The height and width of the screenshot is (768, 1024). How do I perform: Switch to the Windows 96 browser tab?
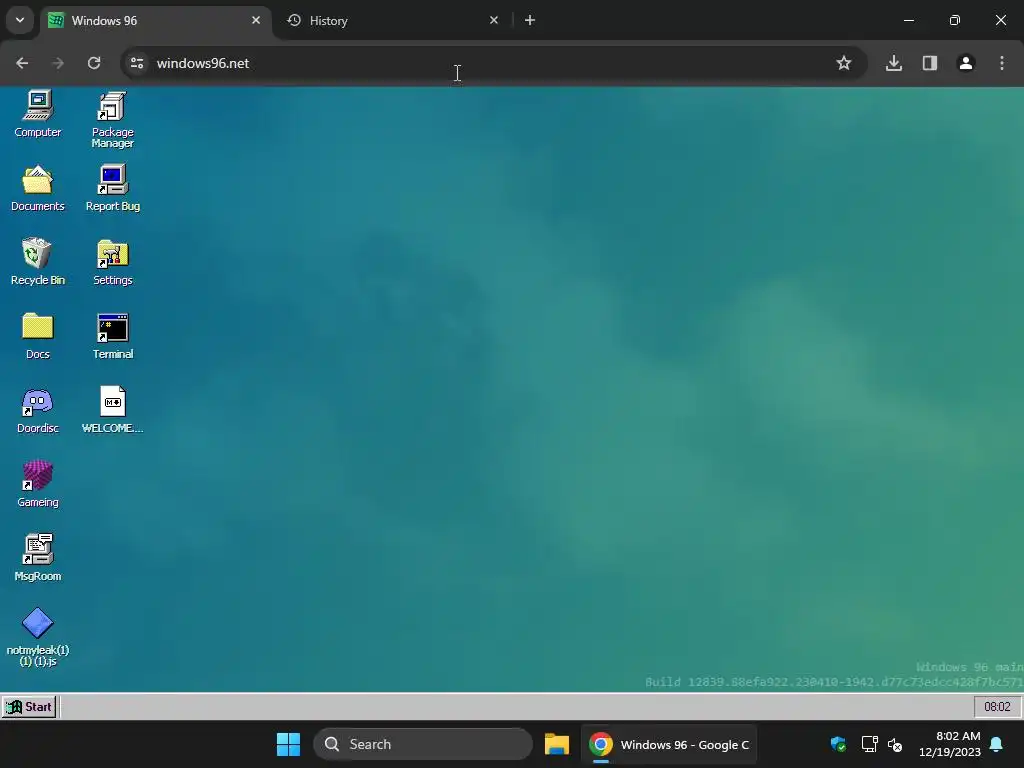pyautogui.click(x=157, y=21)
